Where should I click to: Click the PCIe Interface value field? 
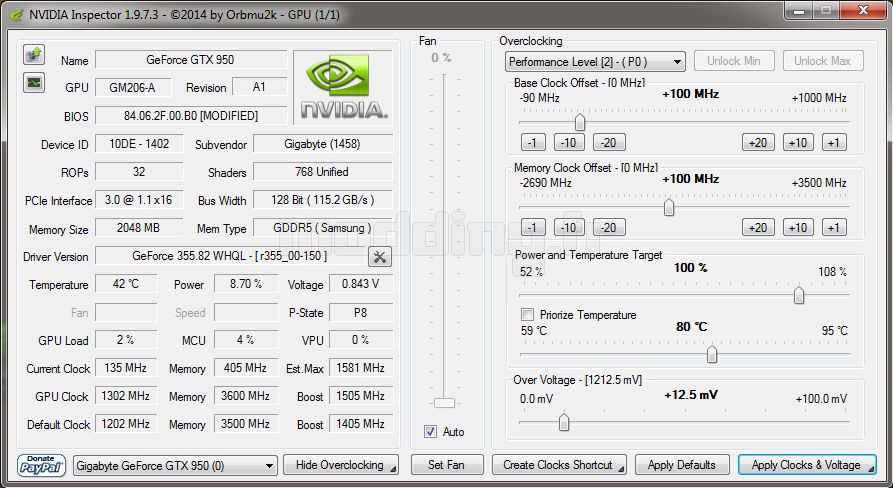point(139,200)
